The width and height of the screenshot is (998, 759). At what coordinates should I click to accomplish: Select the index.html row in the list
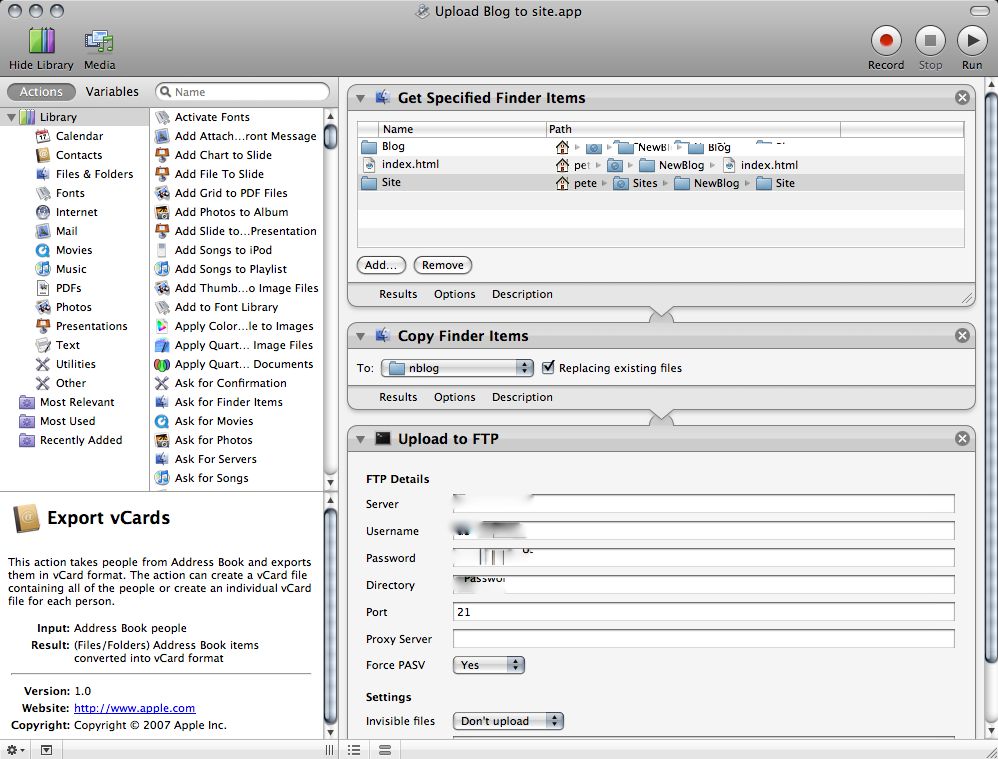(661, 164)
